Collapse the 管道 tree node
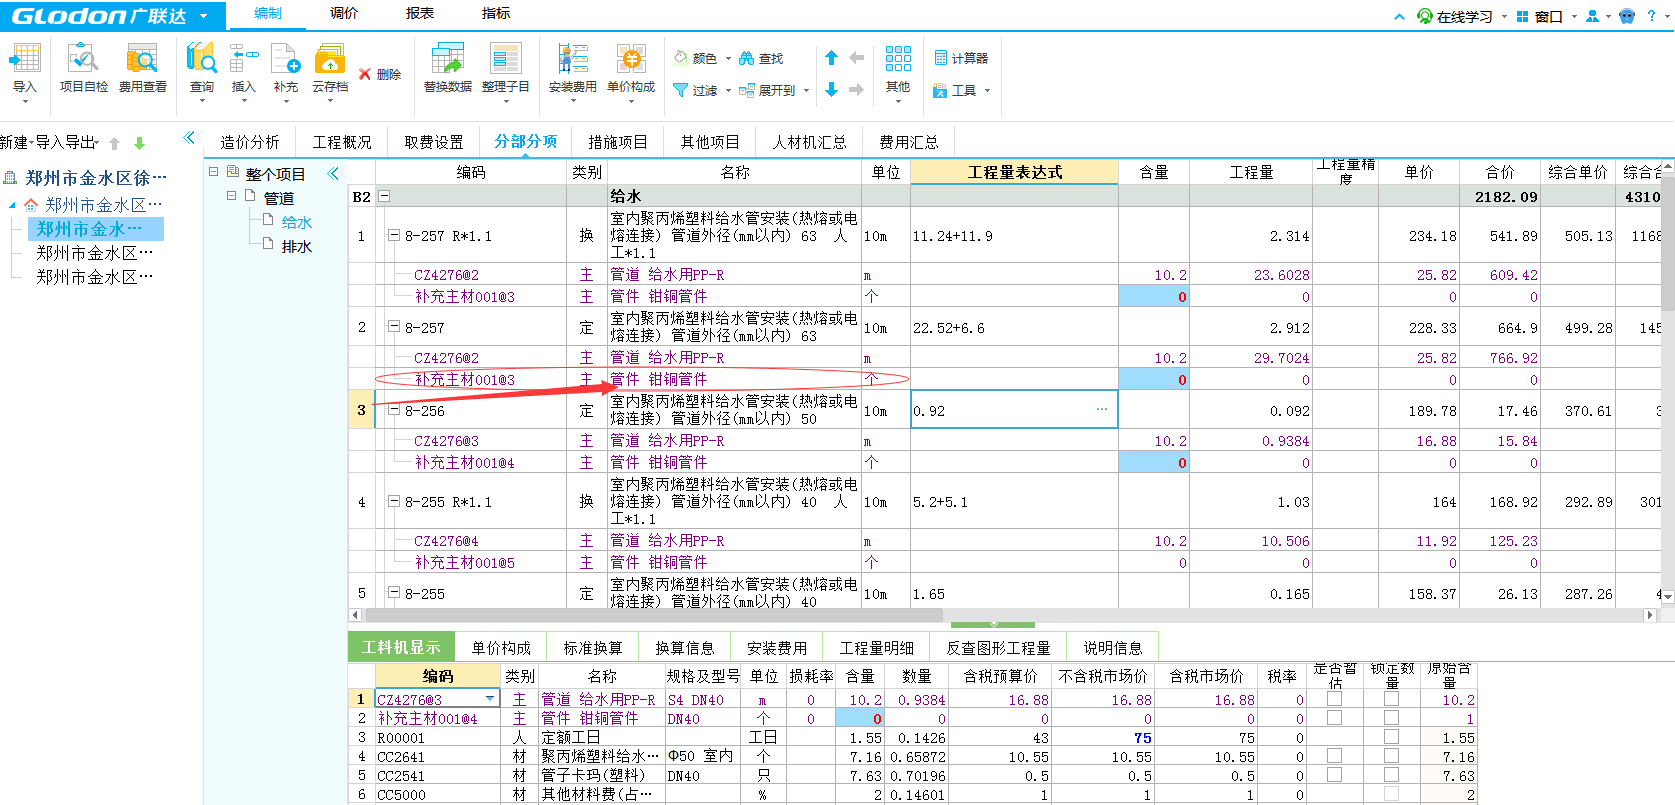Image resolution: width=1675 pixels, height=805 pixels. coord(232,196)
